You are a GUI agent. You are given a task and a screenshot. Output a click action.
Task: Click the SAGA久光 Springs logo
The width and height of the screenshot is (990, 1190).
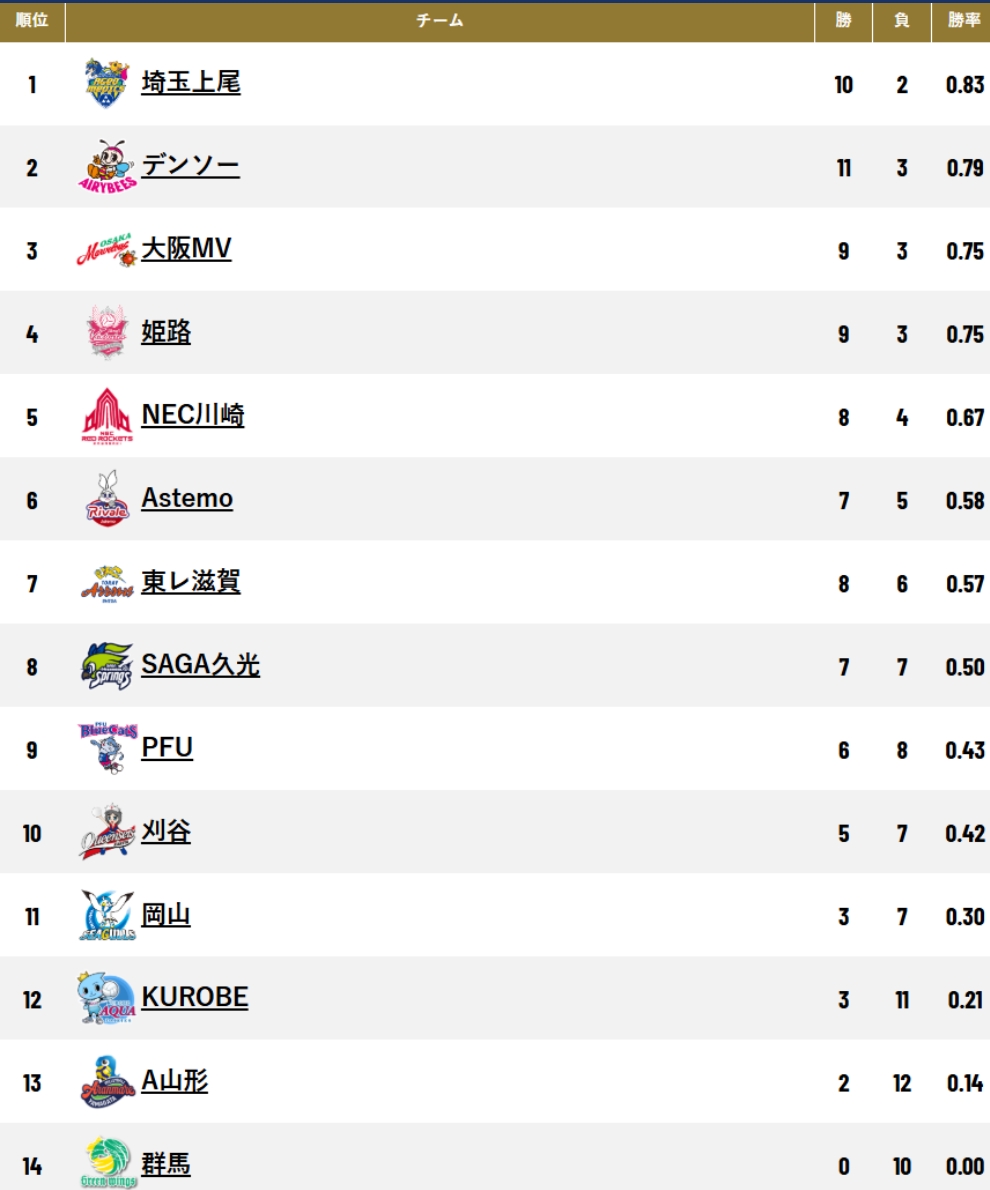click(107, 666)
